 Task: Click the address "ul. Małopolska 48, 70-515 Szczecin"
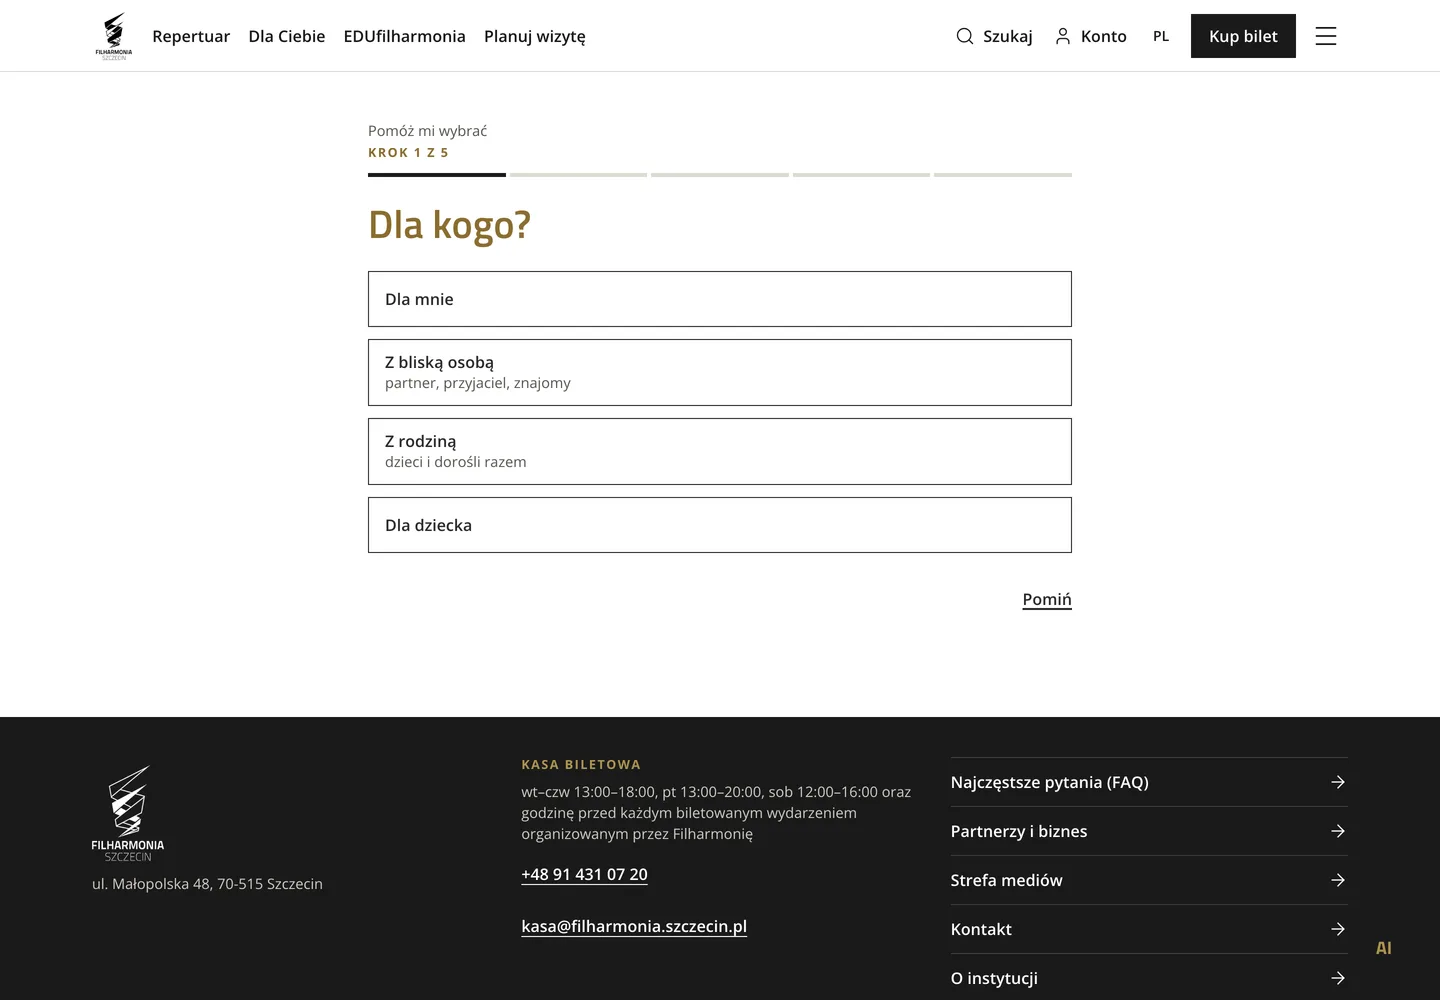point(207,884)
